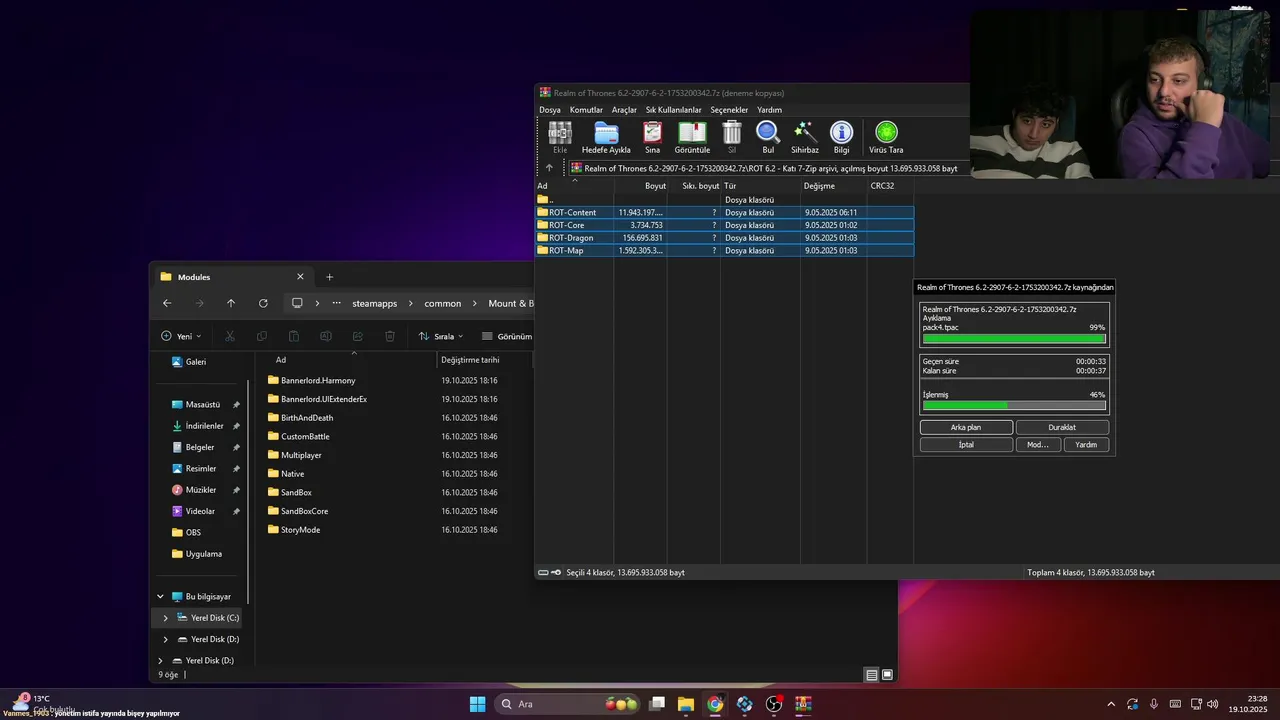Image resolution: width=1280 pixels, height=720 pixels.
Task: Expand the first Yerel Disk (D:) under Bu bilgisayar
Action: pyautogui.click(x=166, y=639)
